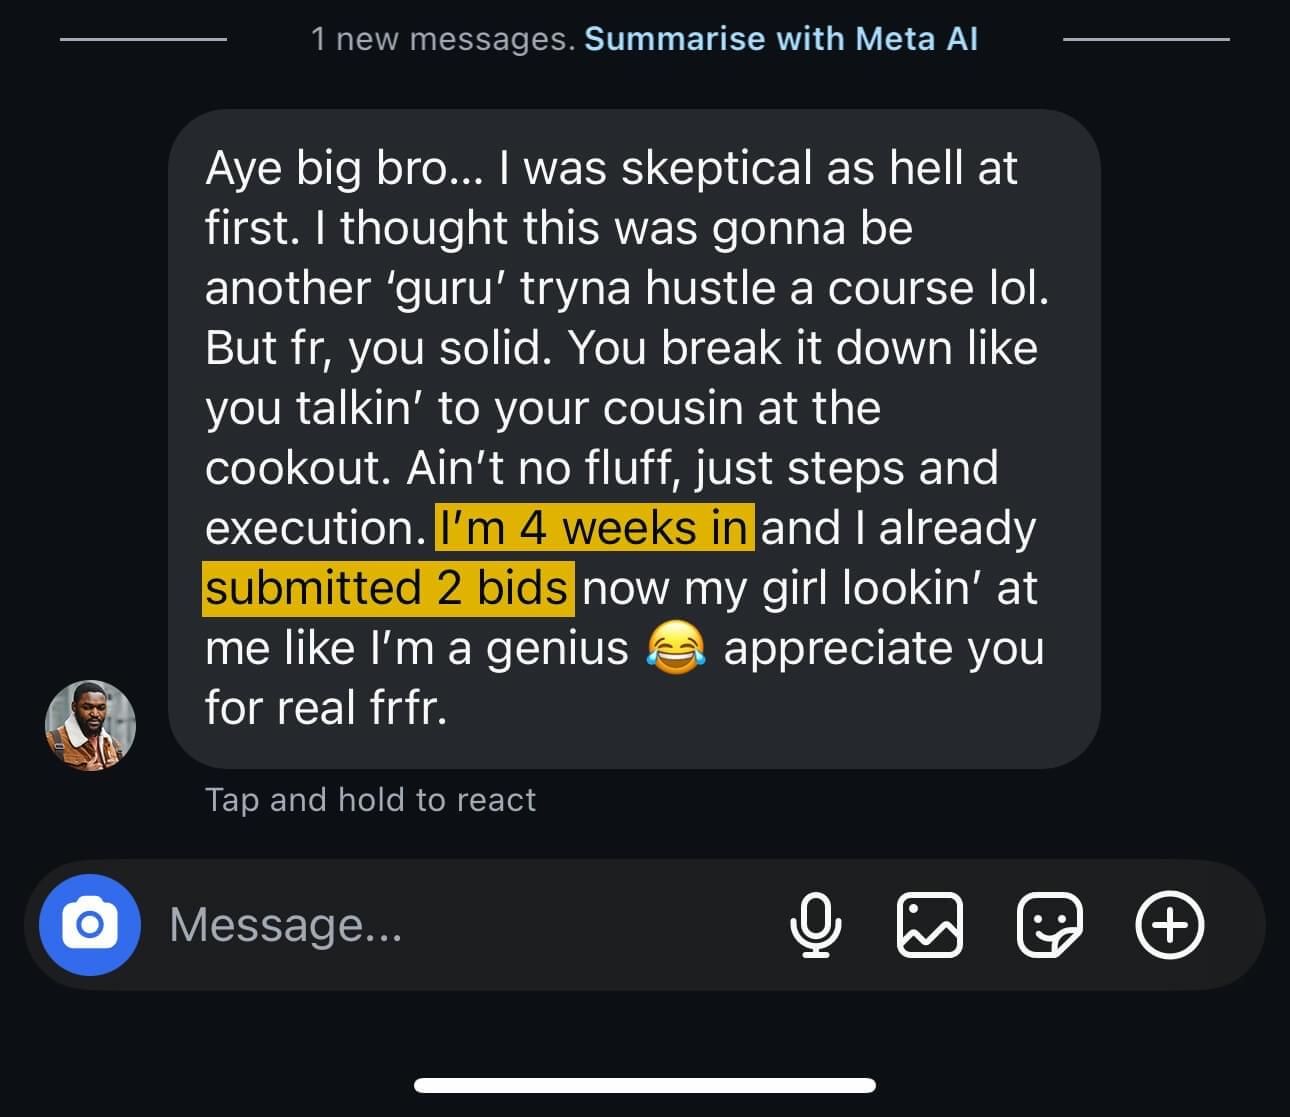Click Summarise with Meta AI link
Viewport: 1290px width, 1117px height.
[x=780, y=39]
